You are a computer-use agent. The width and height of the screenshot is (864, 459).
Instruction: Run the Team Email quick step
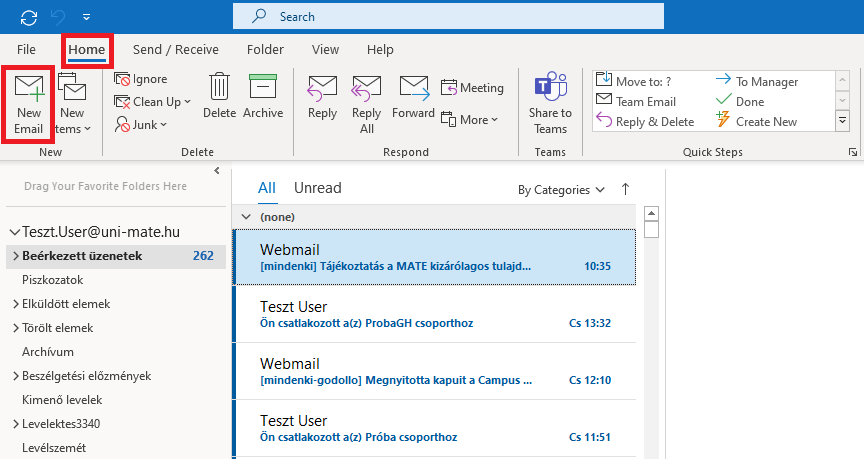[x=636, y=101]
